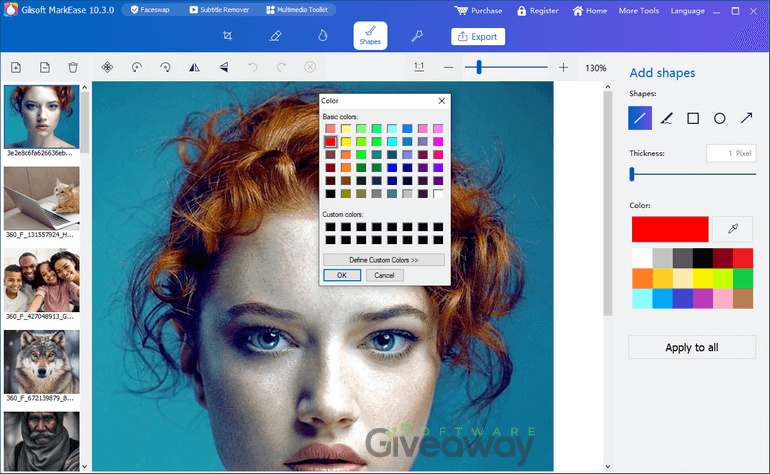
Task: Flip image vertically
Action: [223, 67]
